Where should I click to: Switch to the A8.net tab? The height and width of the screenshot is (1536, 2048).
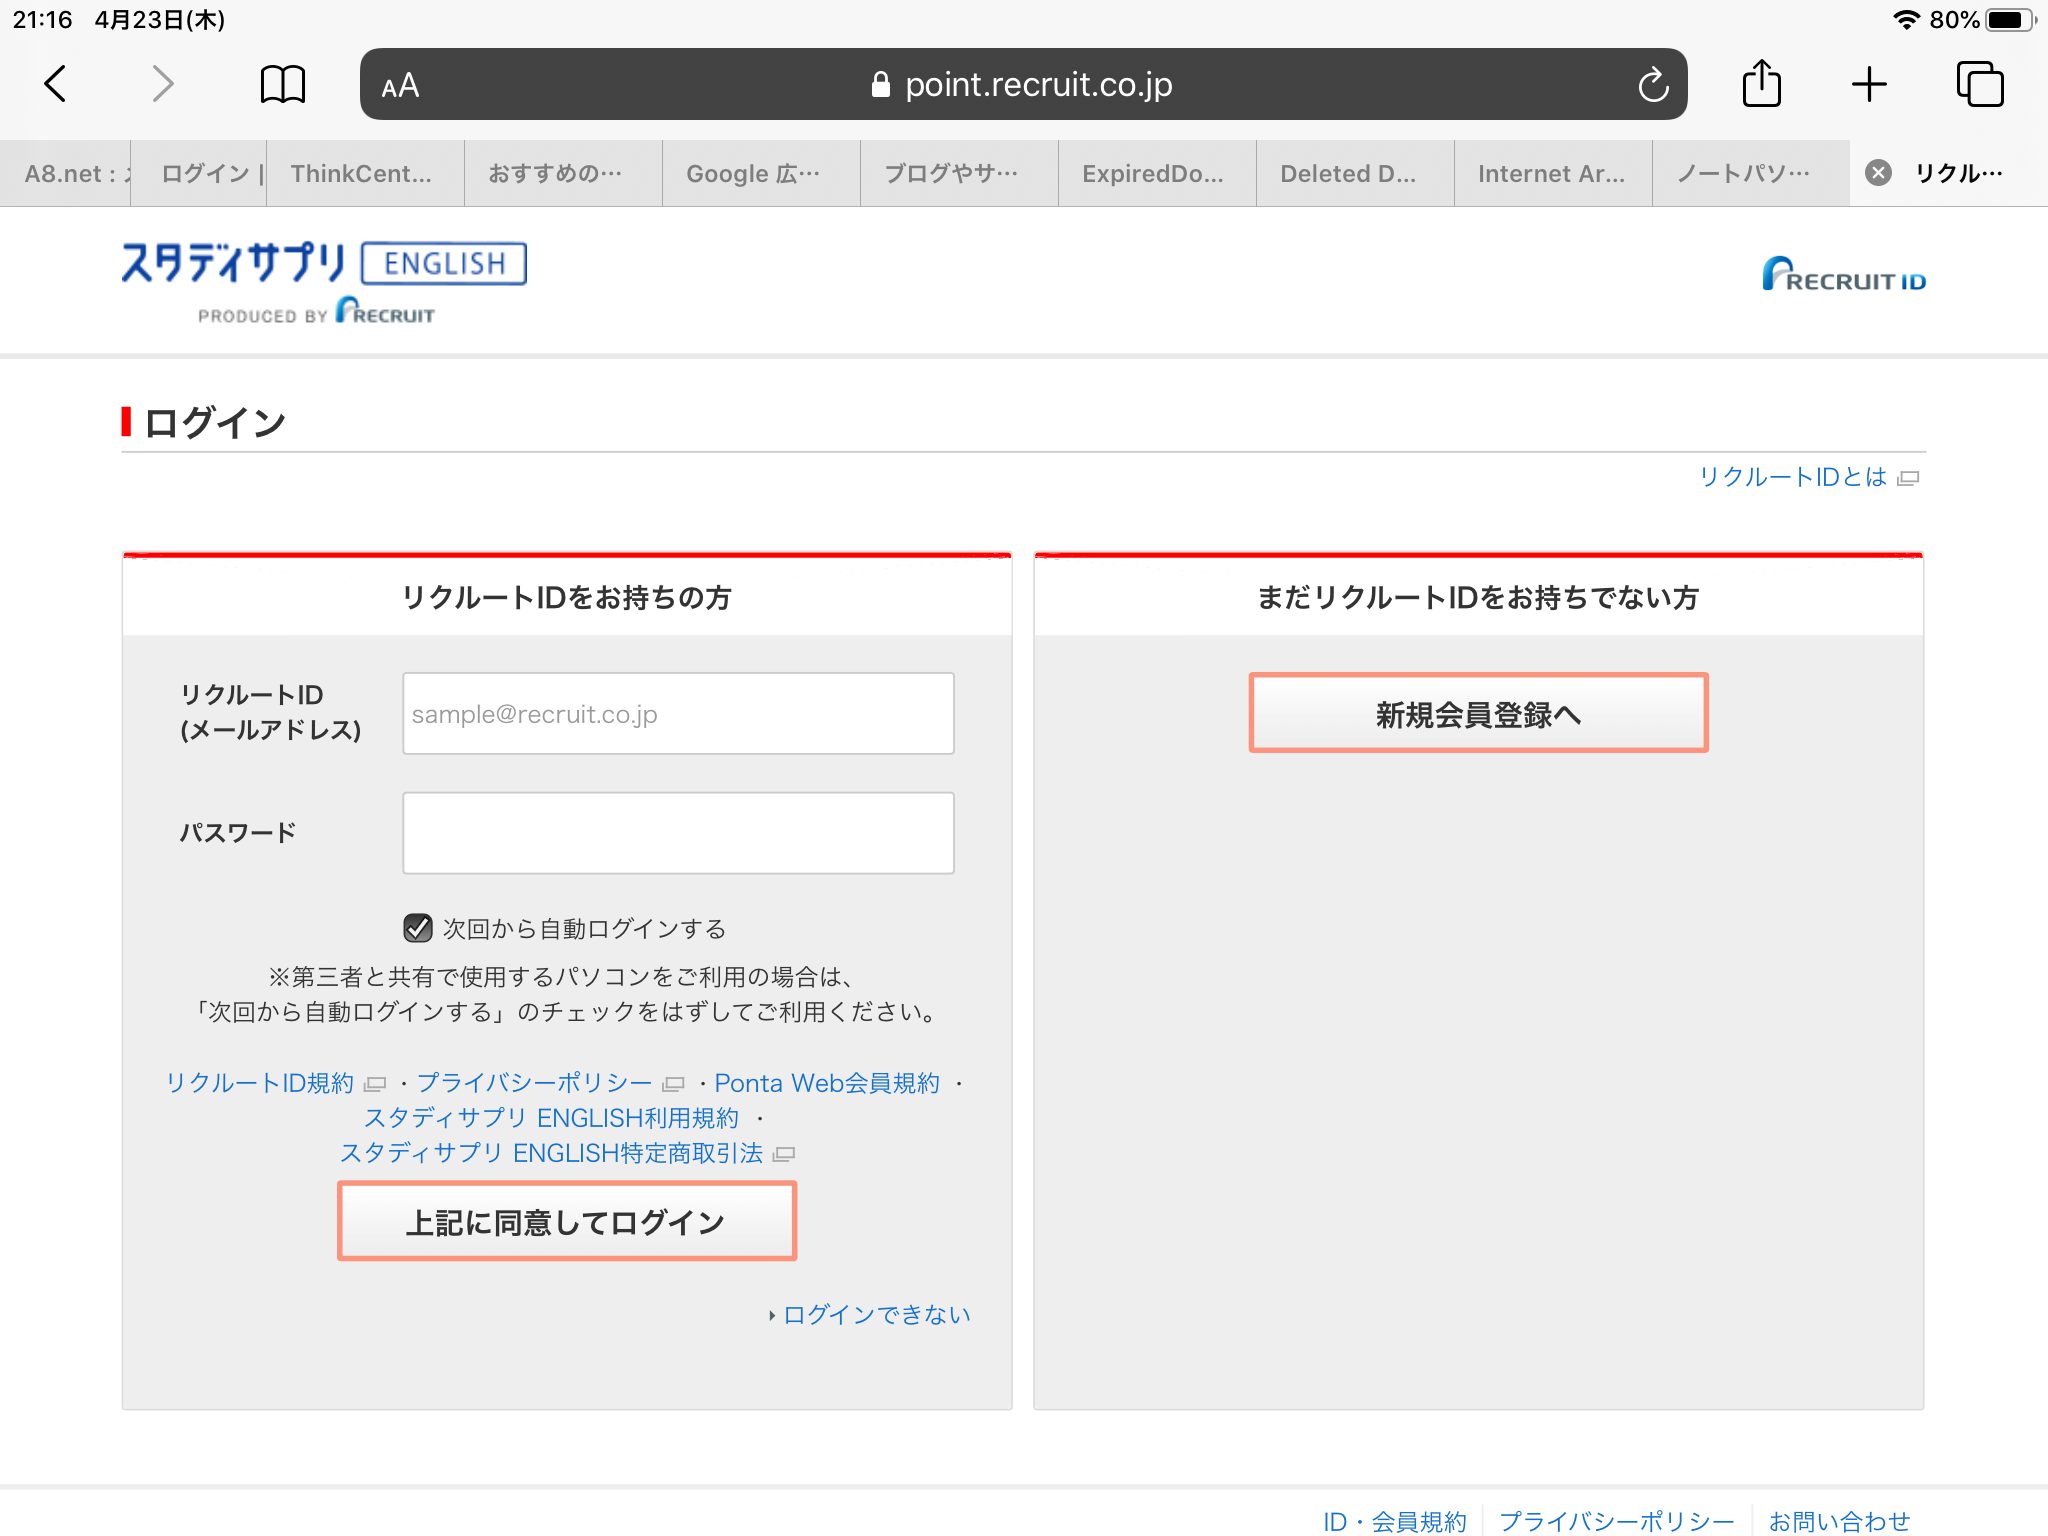[66, 174]
